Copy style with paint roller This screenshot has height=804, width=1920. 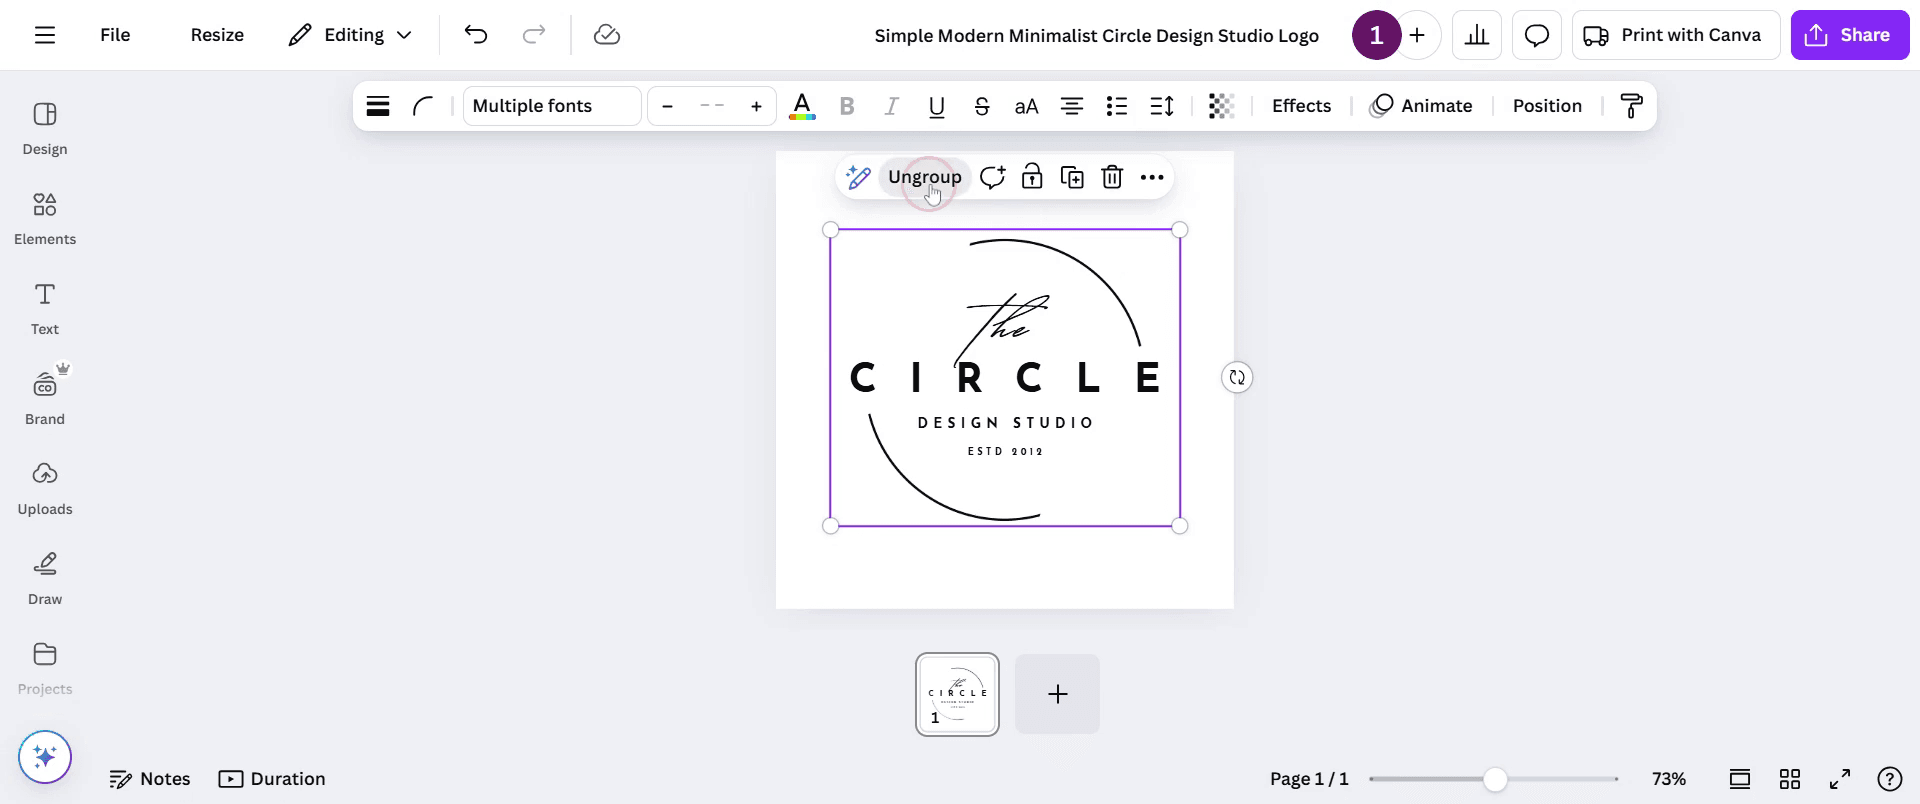click(x=1631, y=106)
